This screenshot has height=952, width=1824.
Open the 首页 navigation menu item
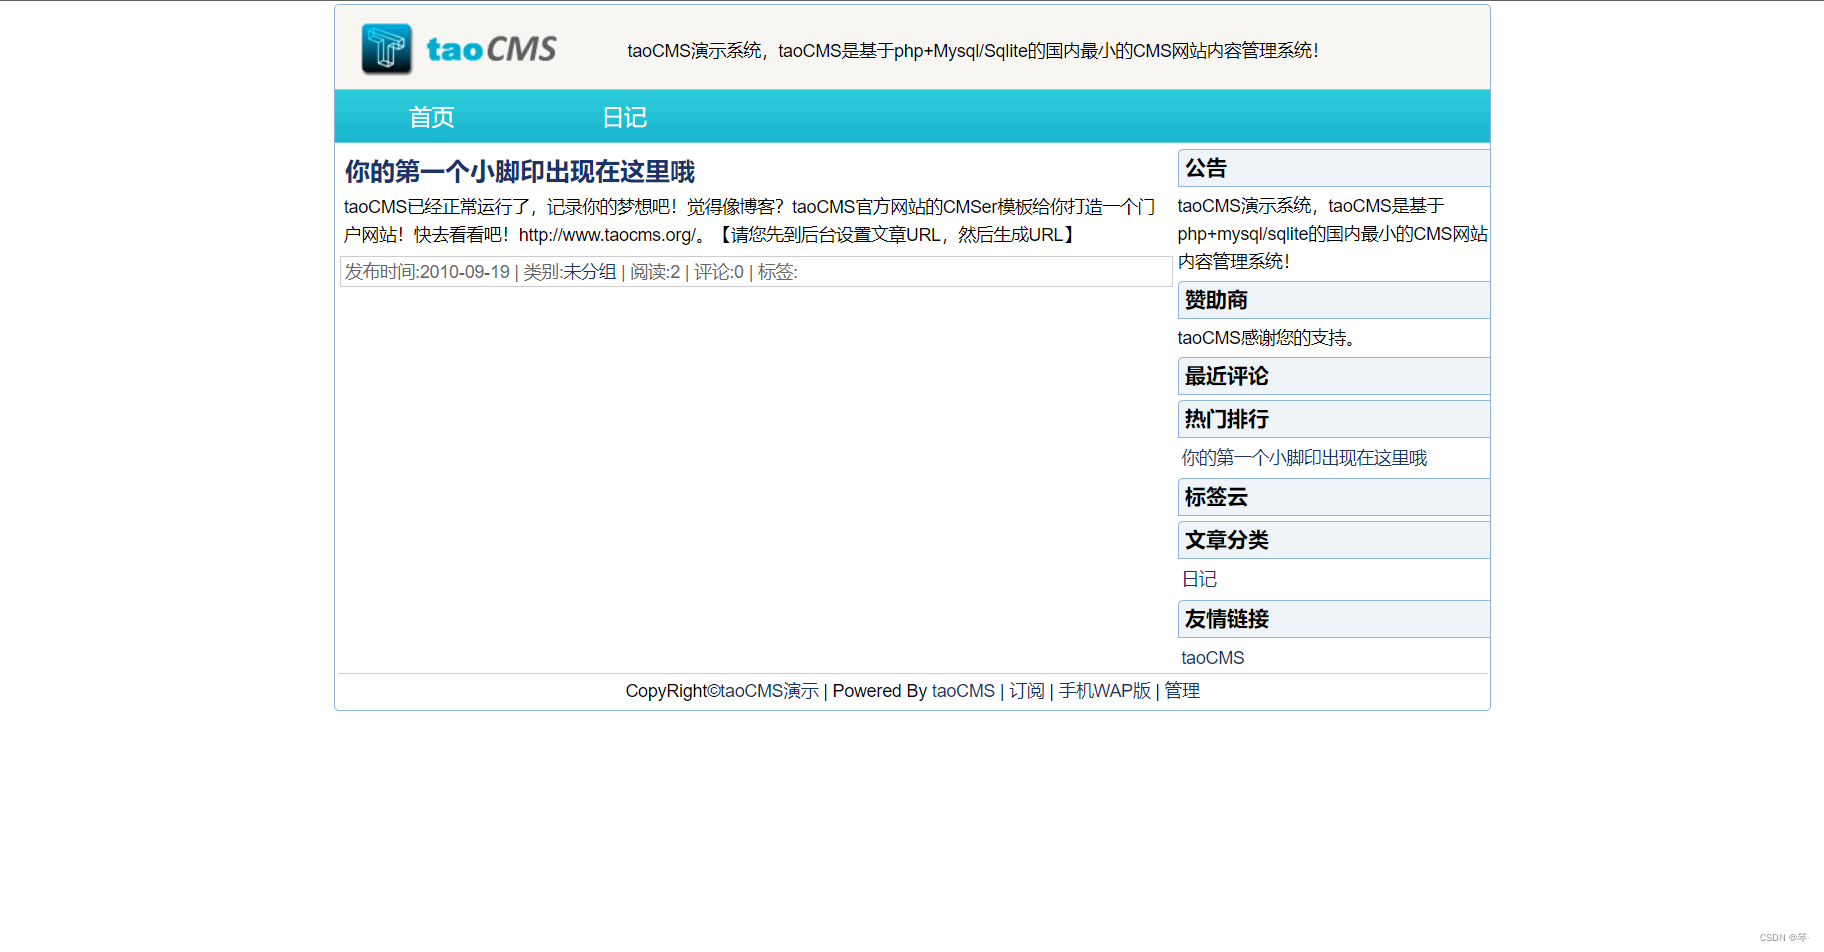pyautogui.click(x=431, y=117)
